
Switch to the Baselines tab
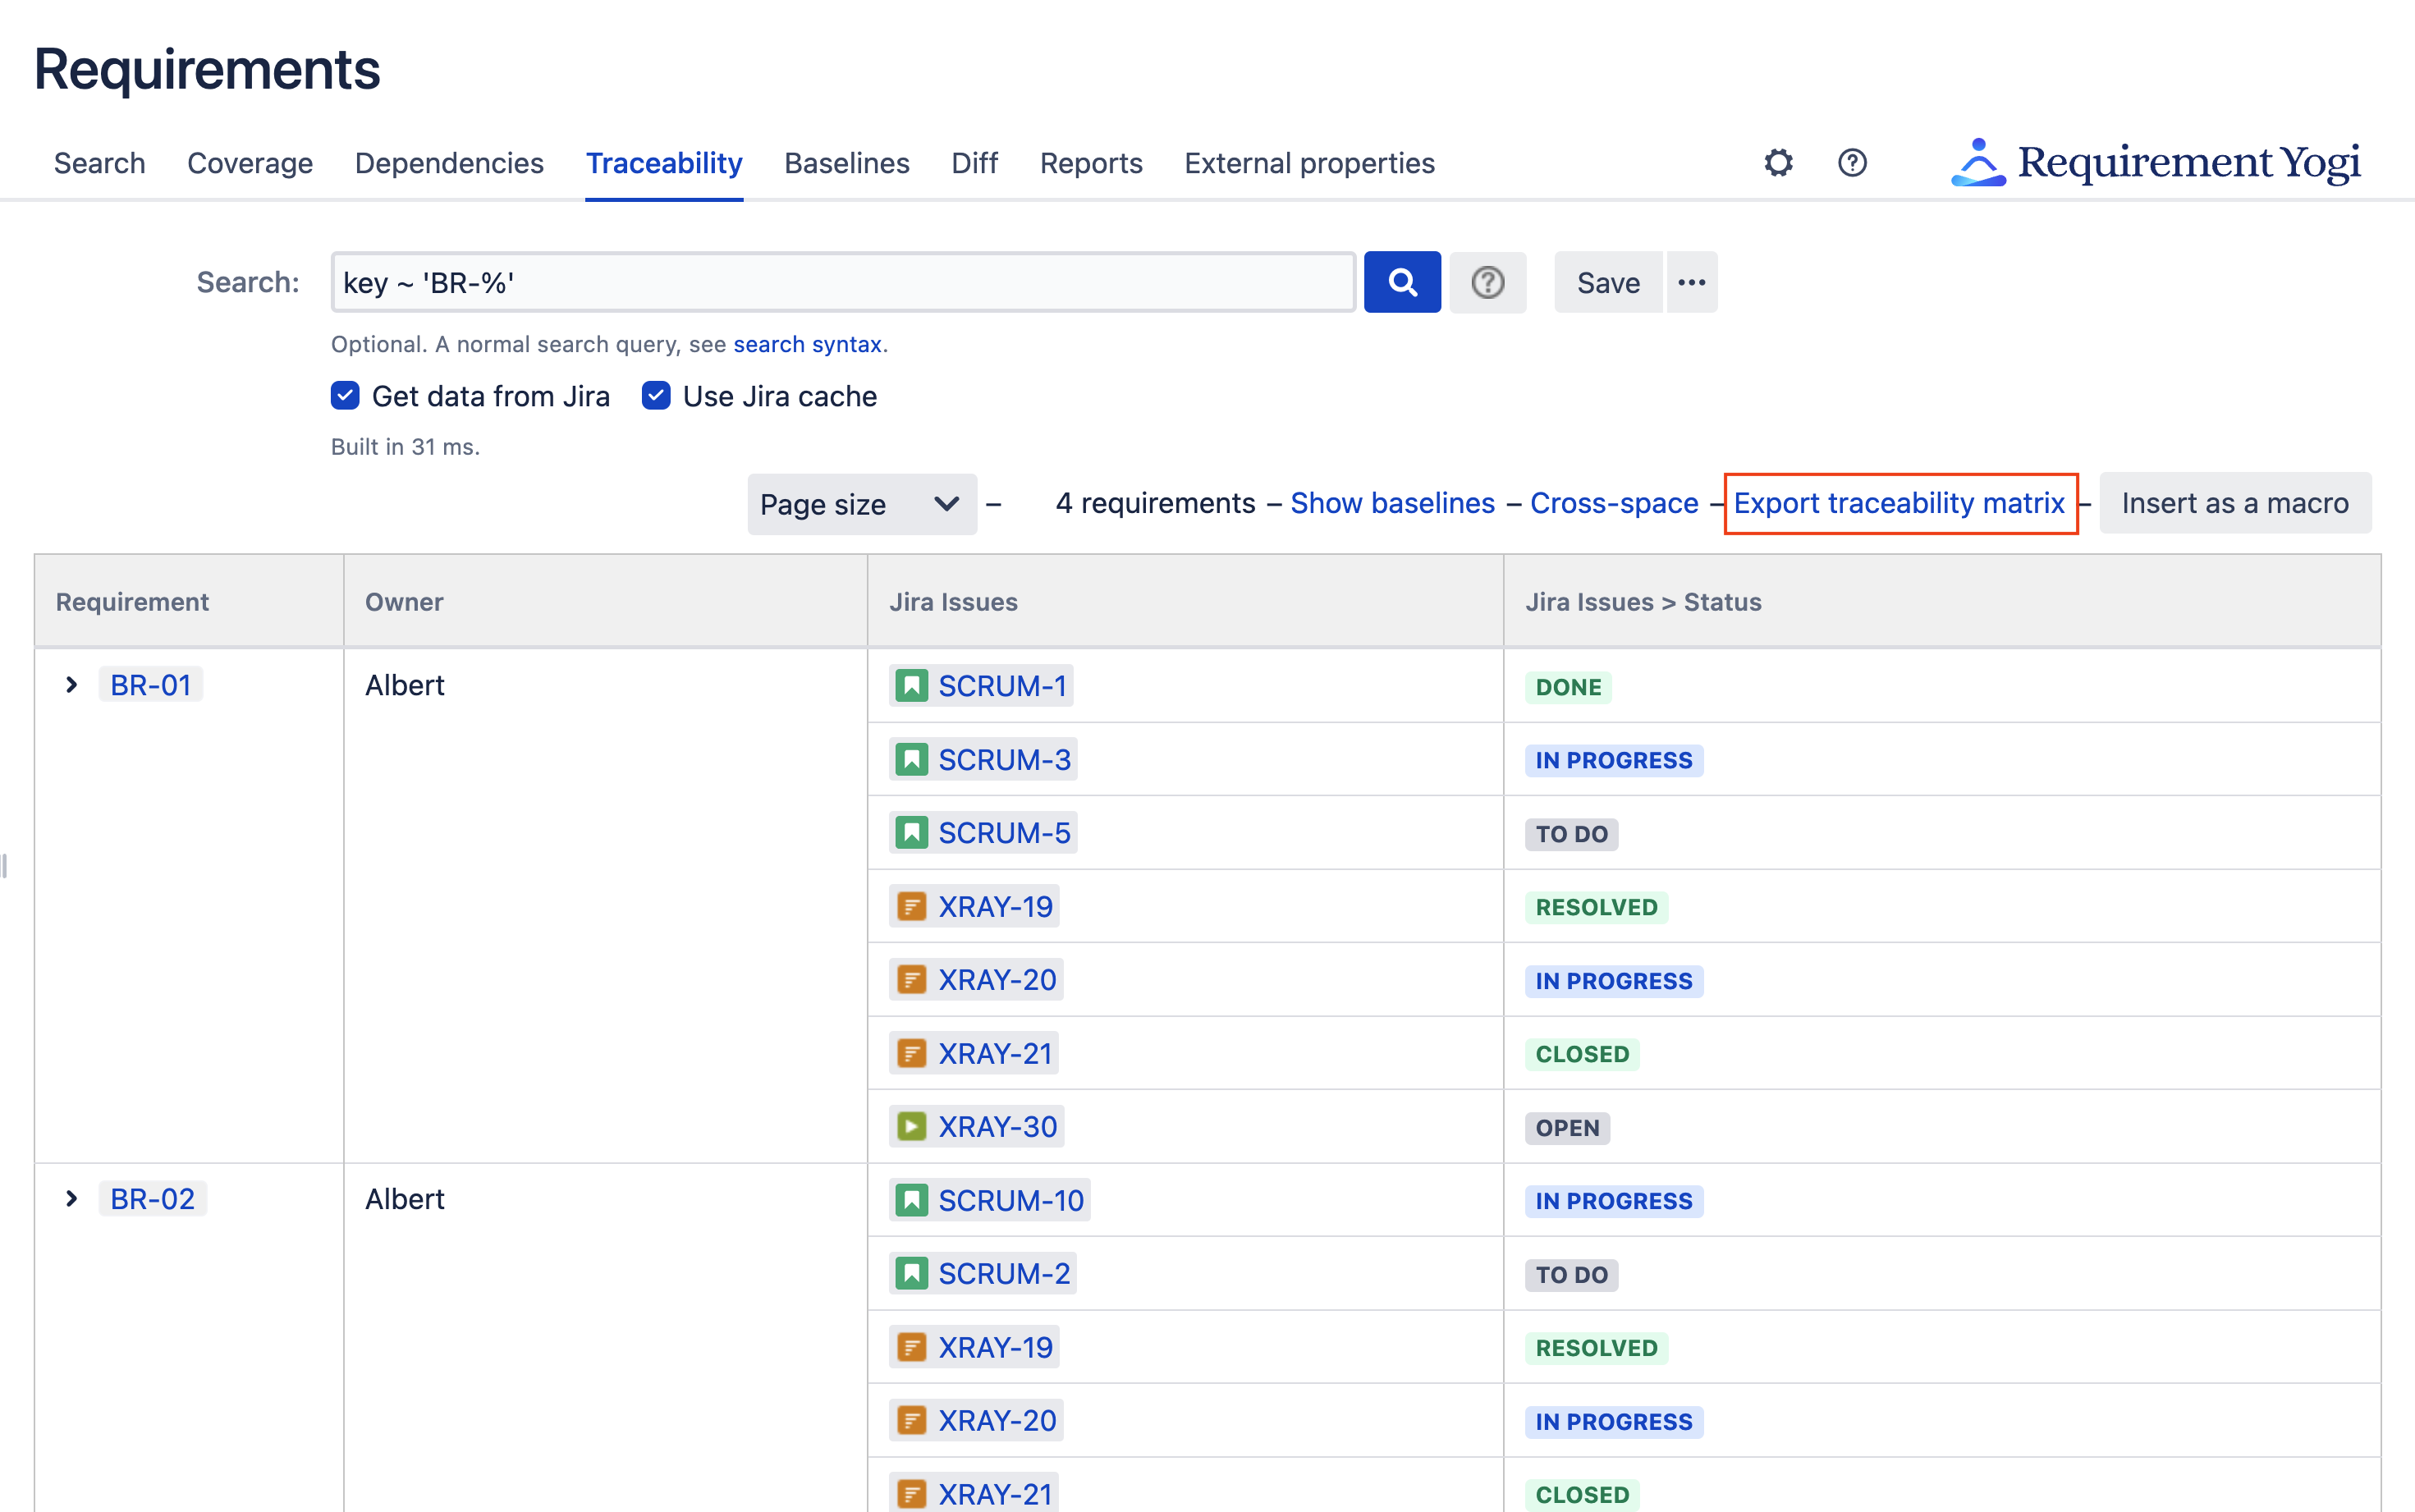pos(846,163)
